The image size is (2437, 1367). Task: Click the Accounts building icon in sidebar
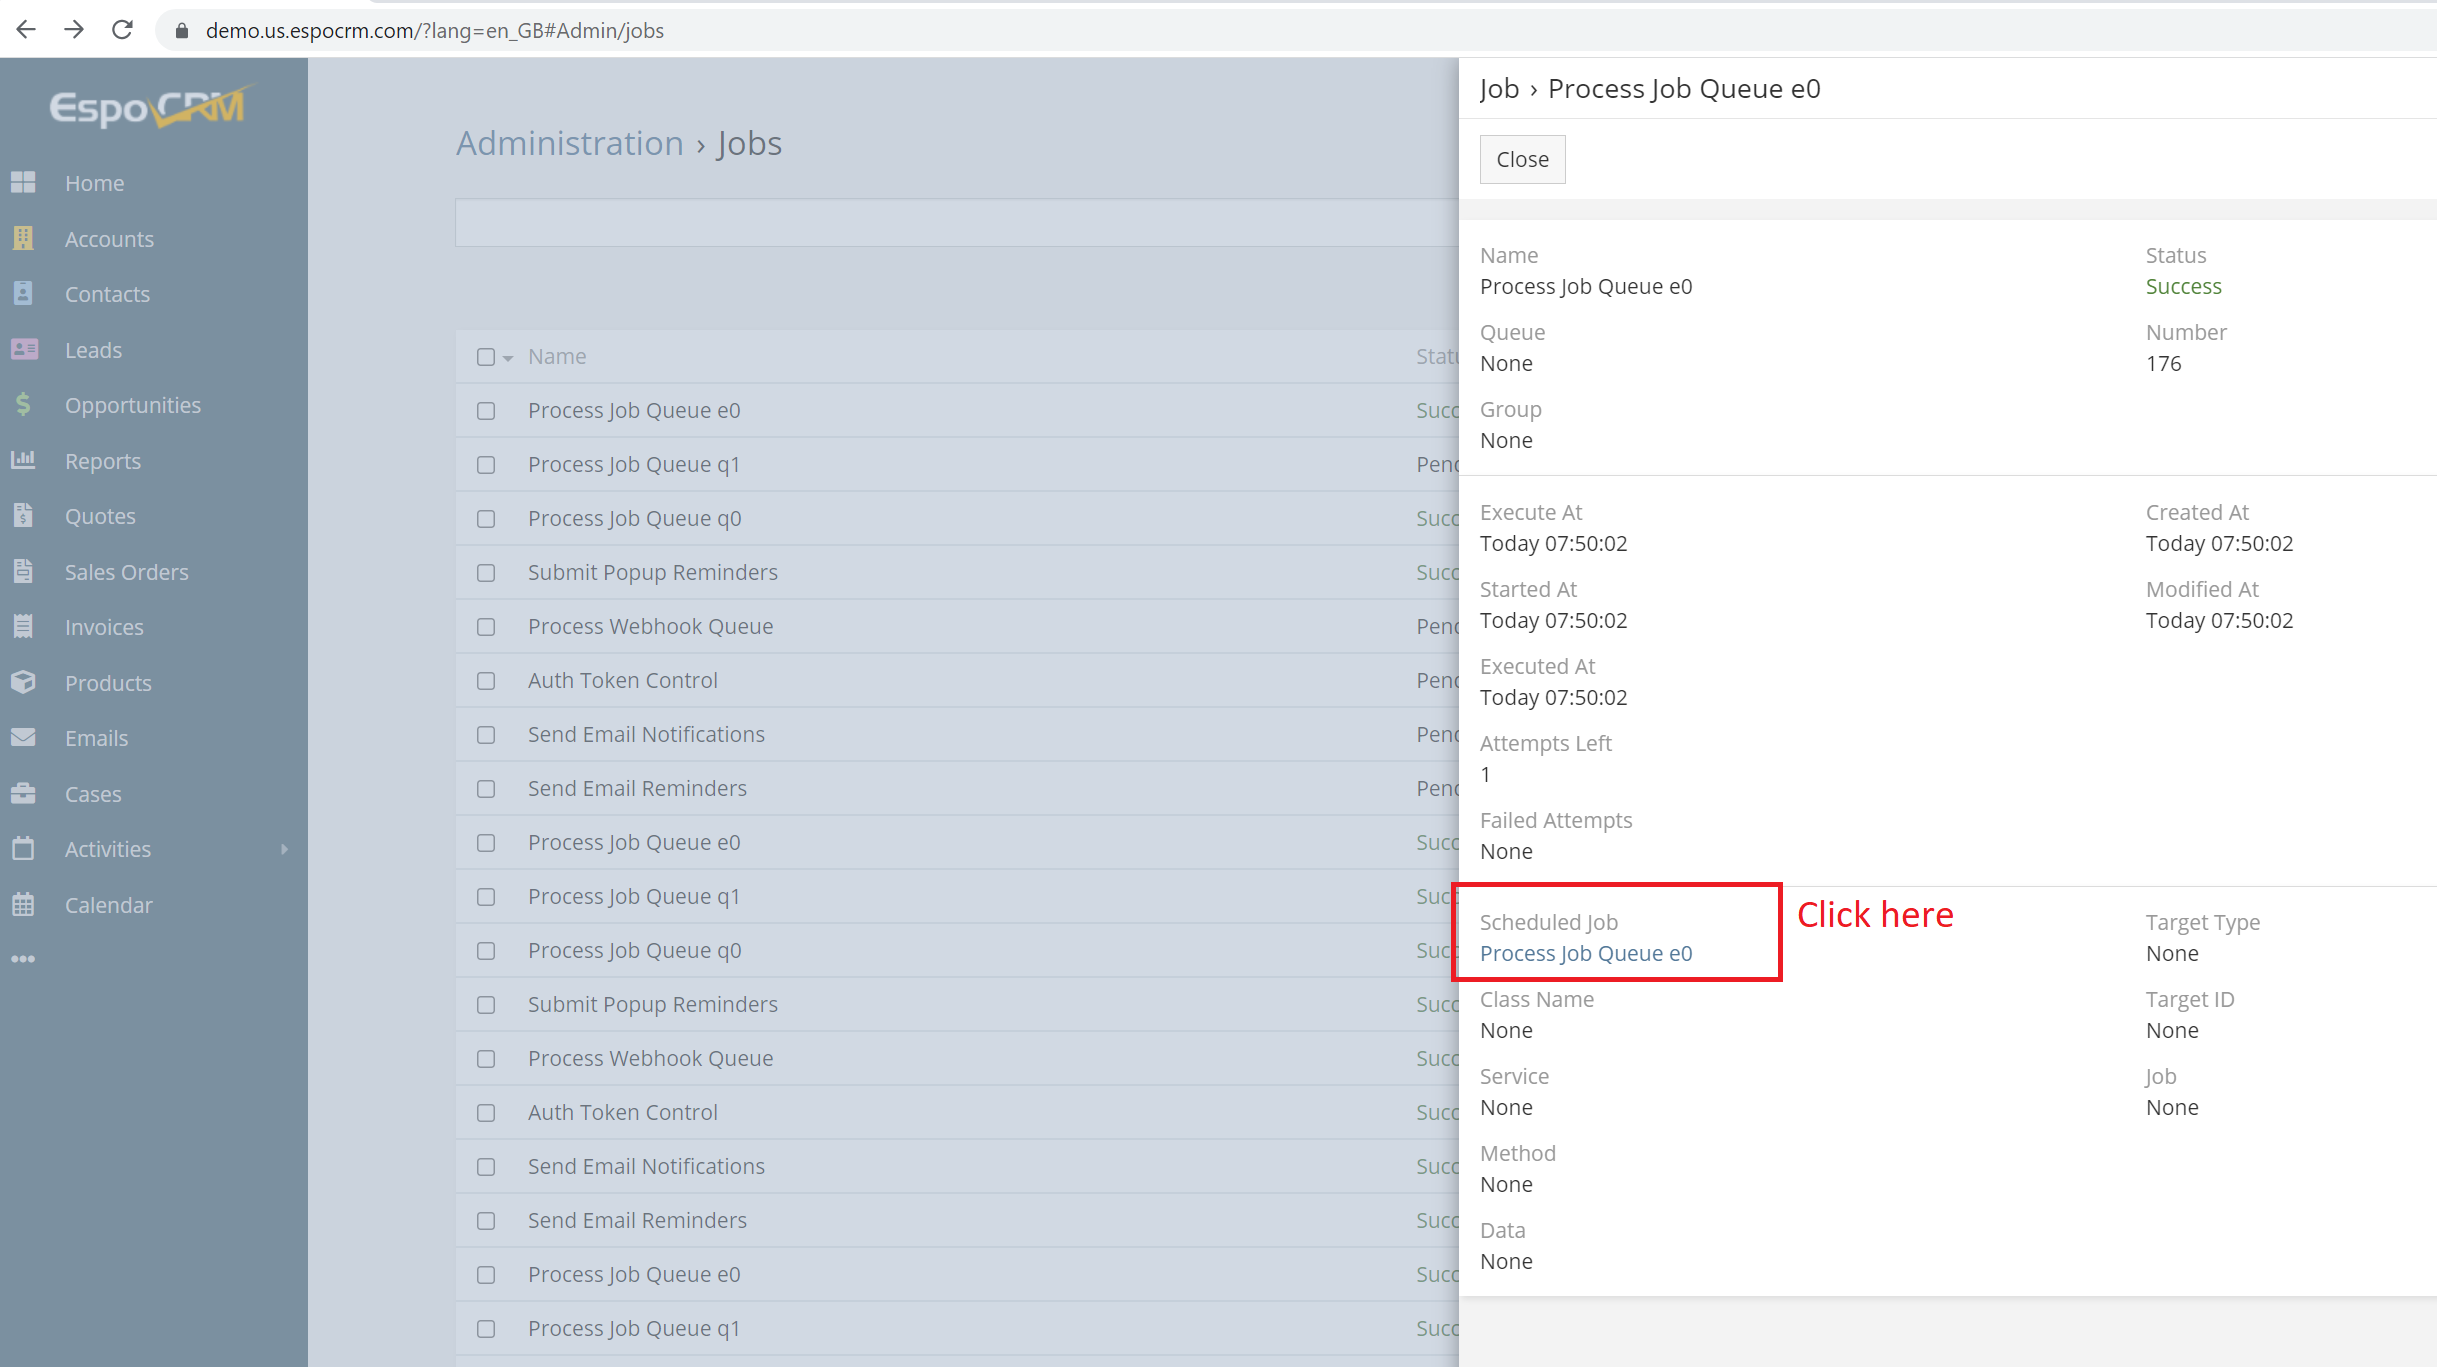(23, 238)
